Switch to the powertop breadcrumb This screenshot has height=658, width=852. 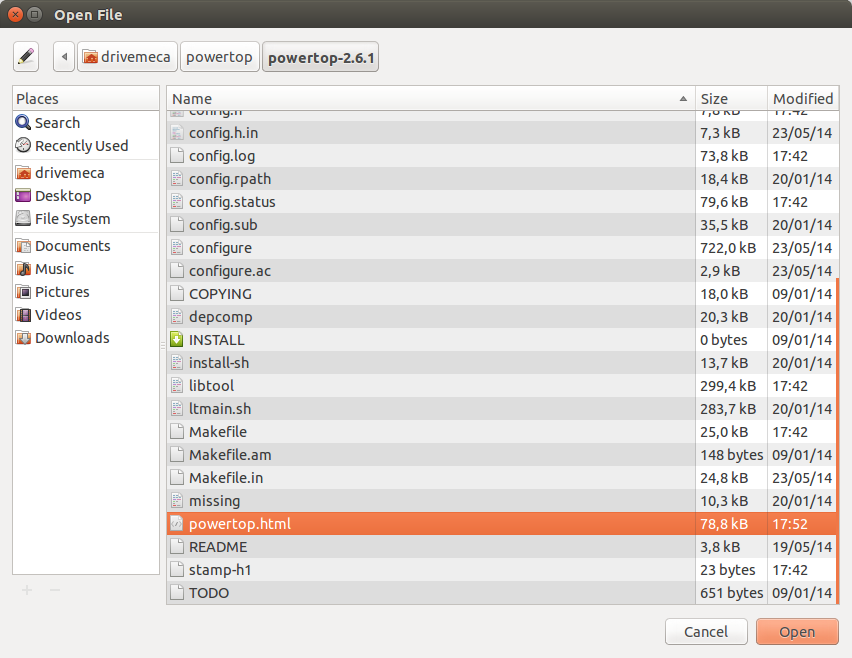pos(219,56)
